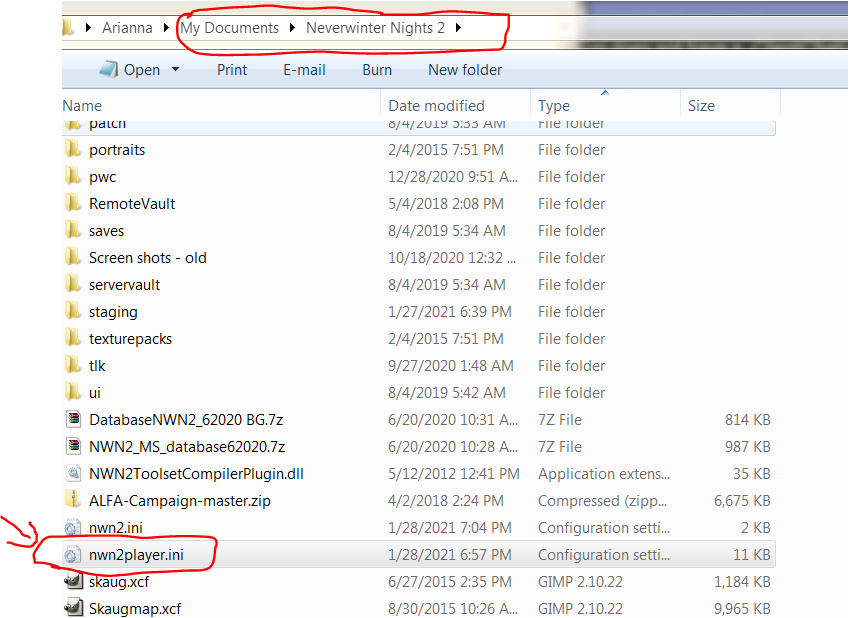Go to Arianna in the address bar
Viewport: 849px width, 618px height.
click(x=127, y=28)
